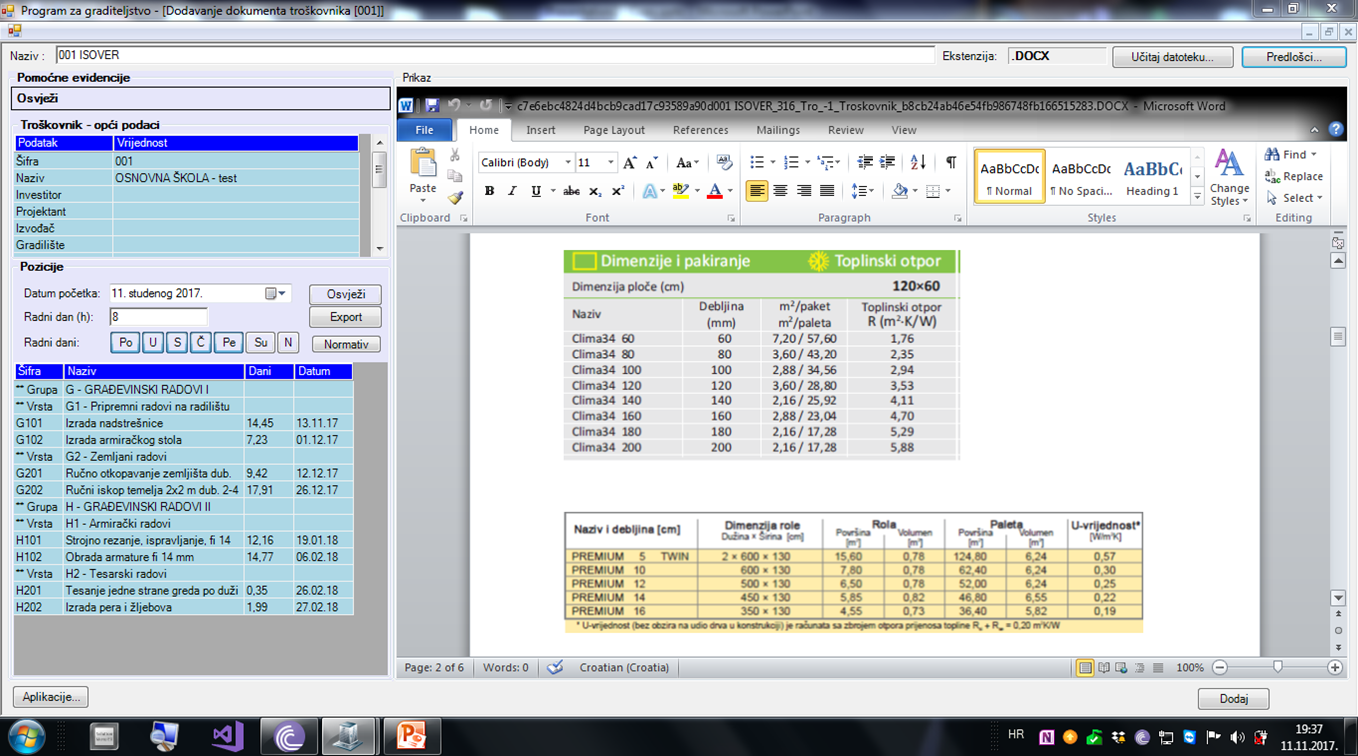This screenshot has width=1358, height=756.
Task: Click the Decrease Indent icon
Action: [865, 162]
